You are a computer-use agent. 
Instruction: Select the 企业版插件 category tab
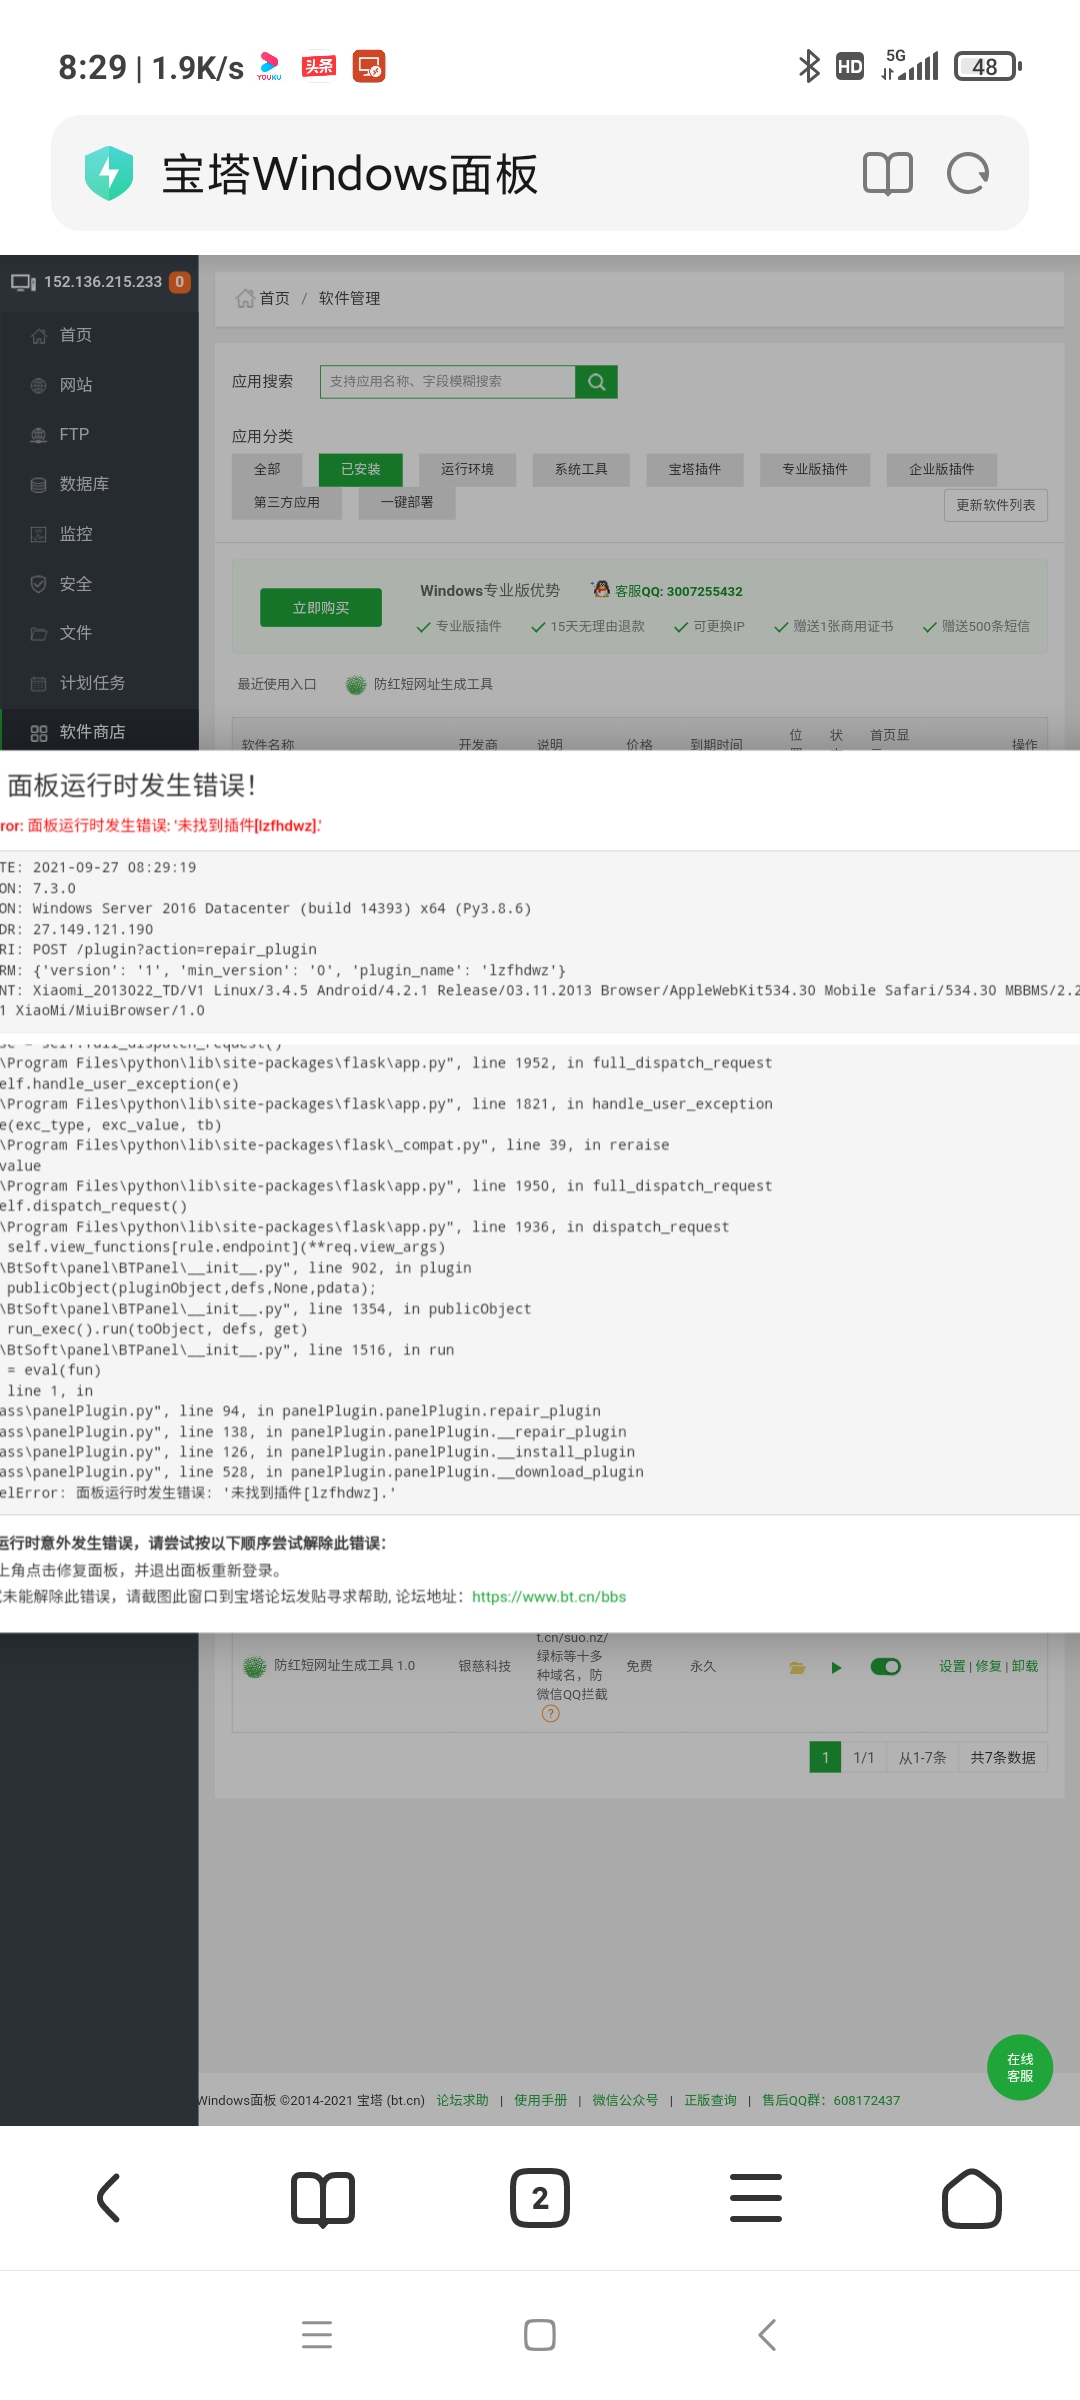click(x=942, y=469)
